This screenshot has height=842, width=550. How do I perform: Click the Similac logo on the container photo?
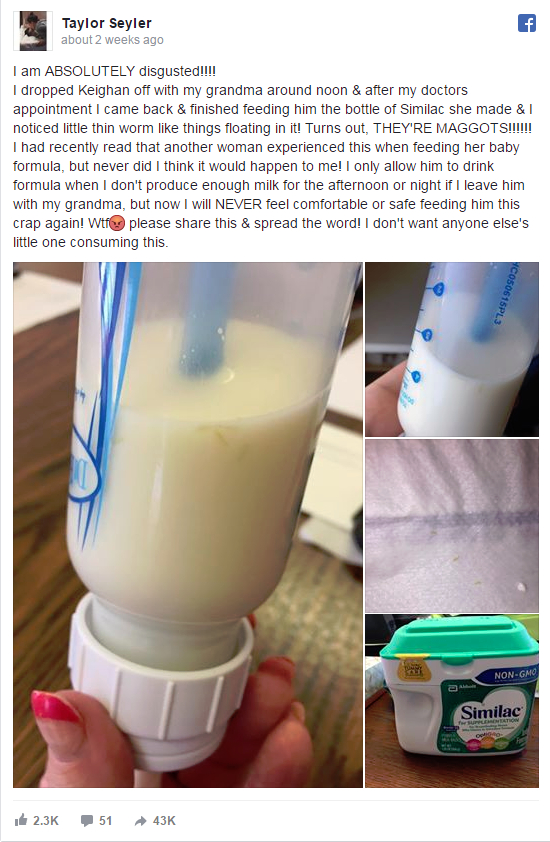click(x=491, y=712)
